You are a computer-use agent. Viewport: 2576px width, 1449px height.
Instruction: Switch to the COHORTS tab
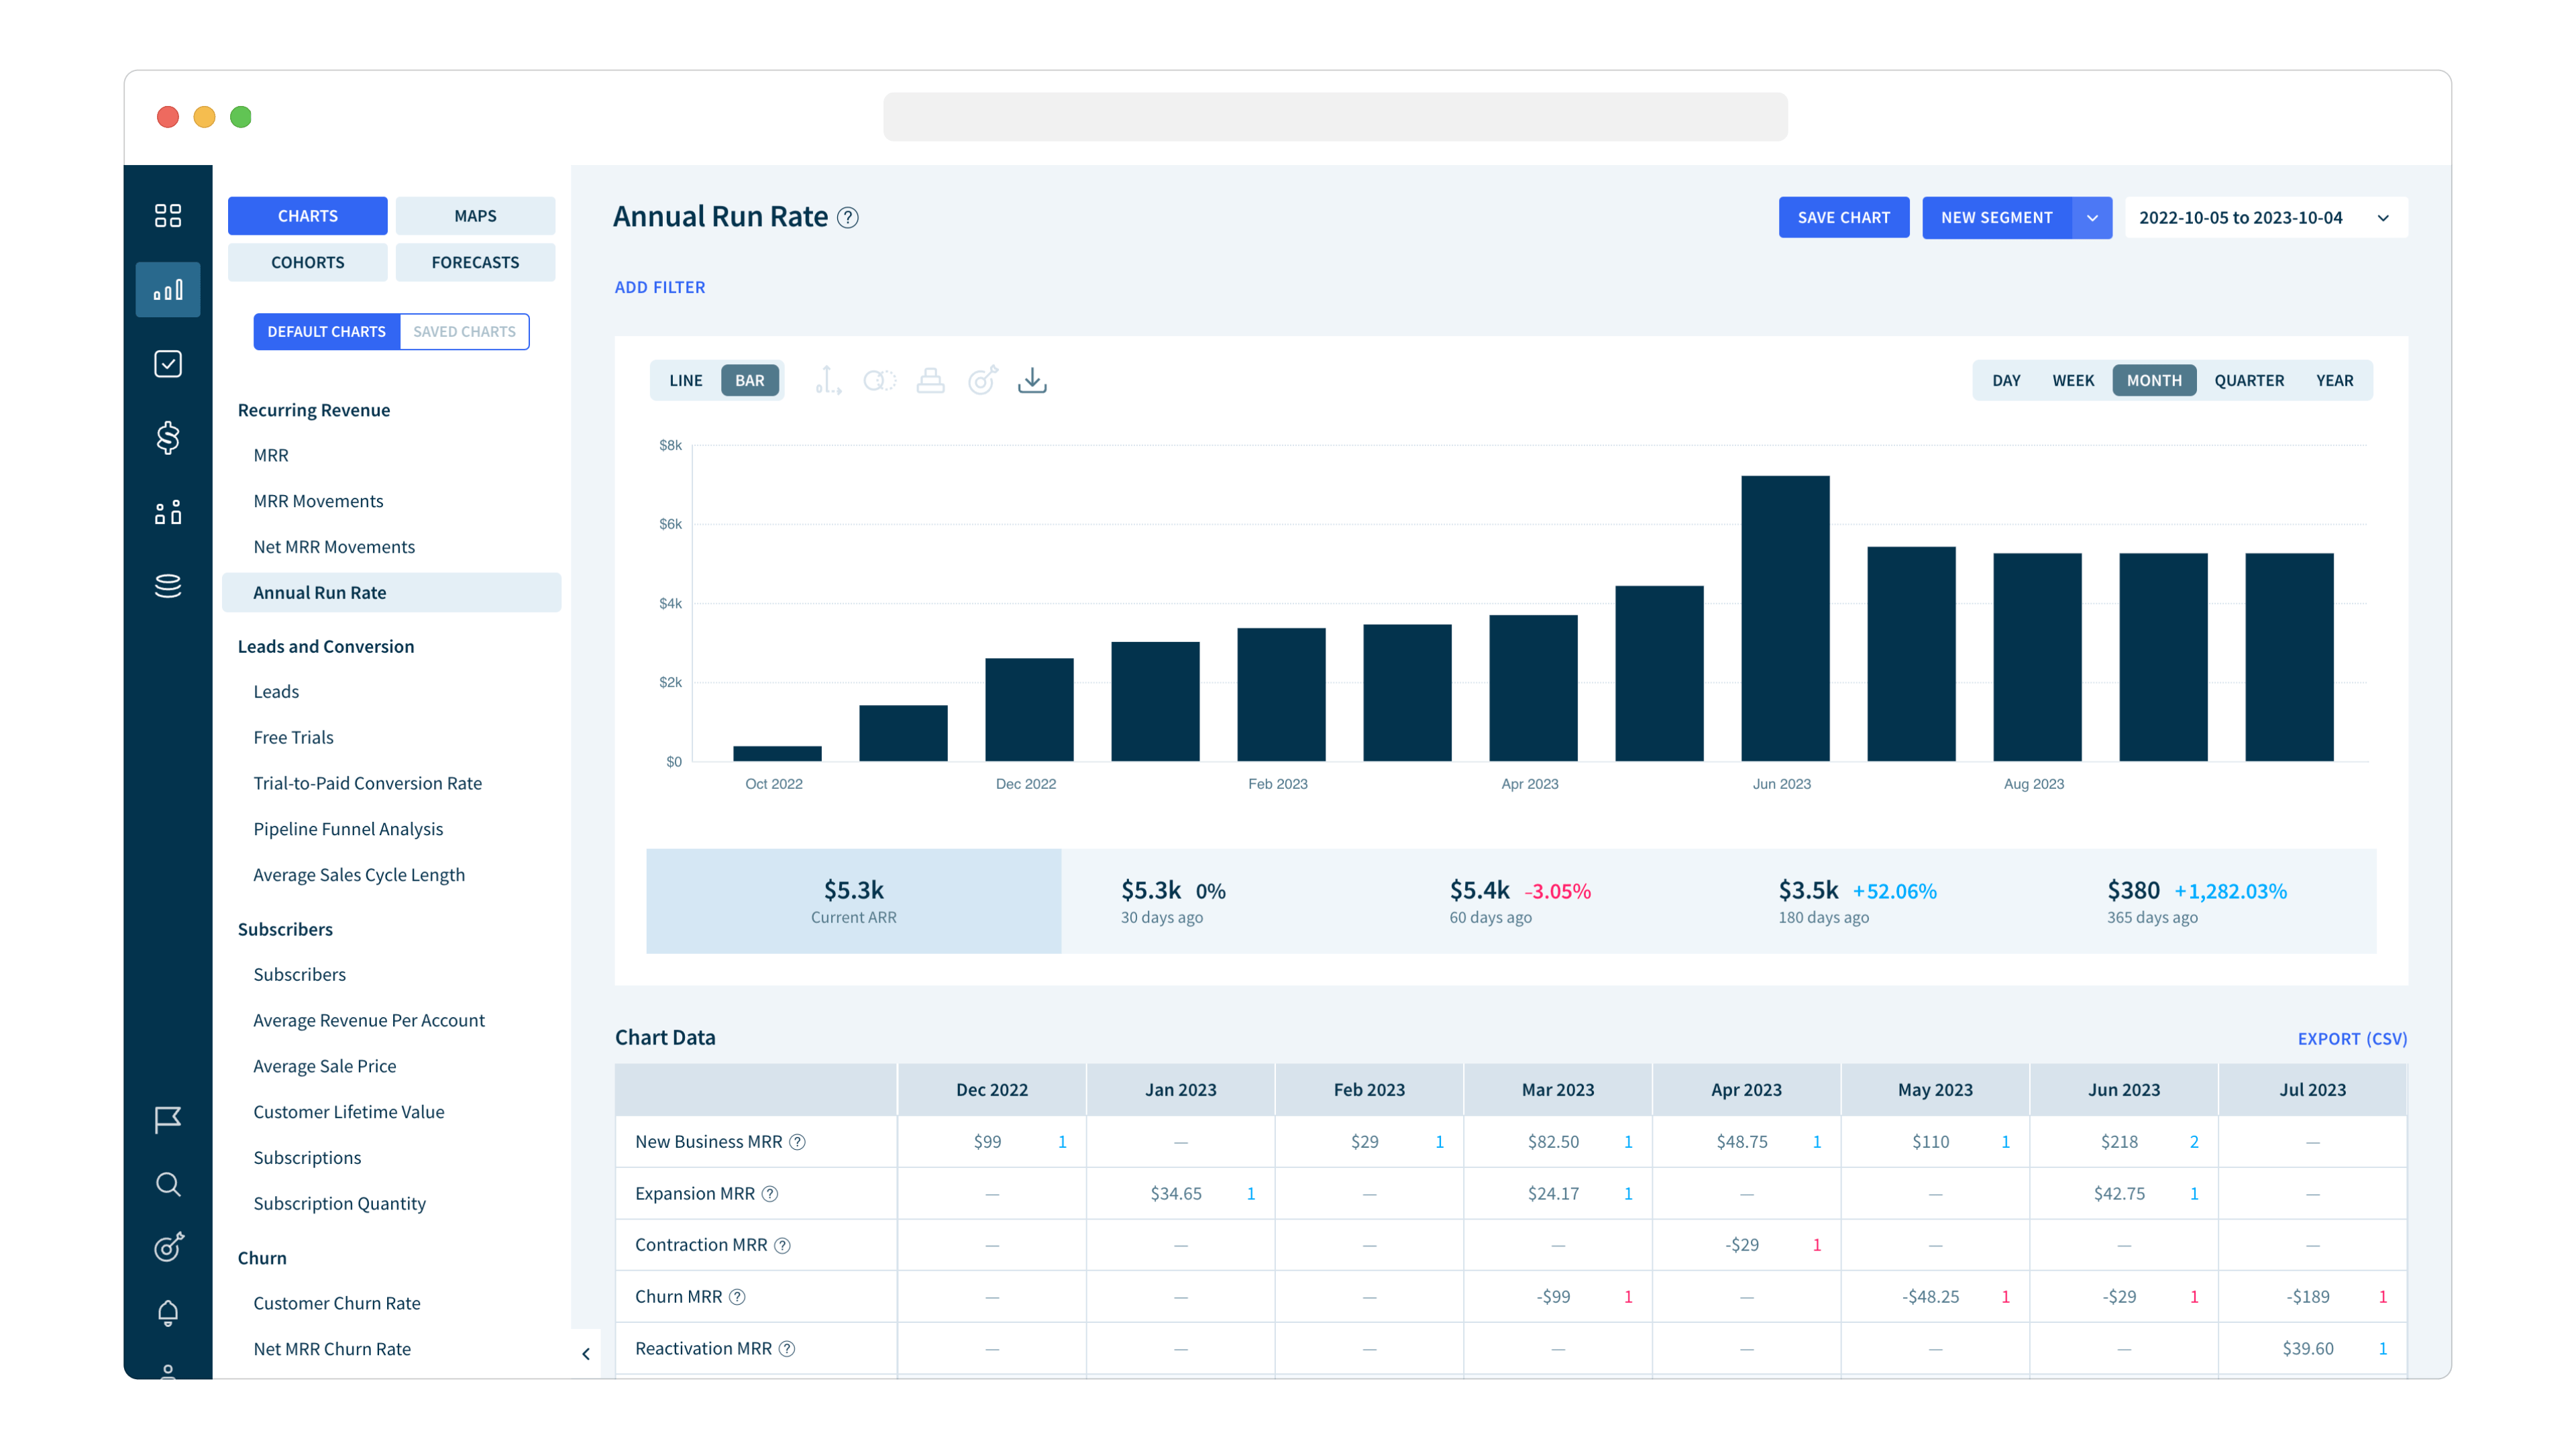coord(307,262)
